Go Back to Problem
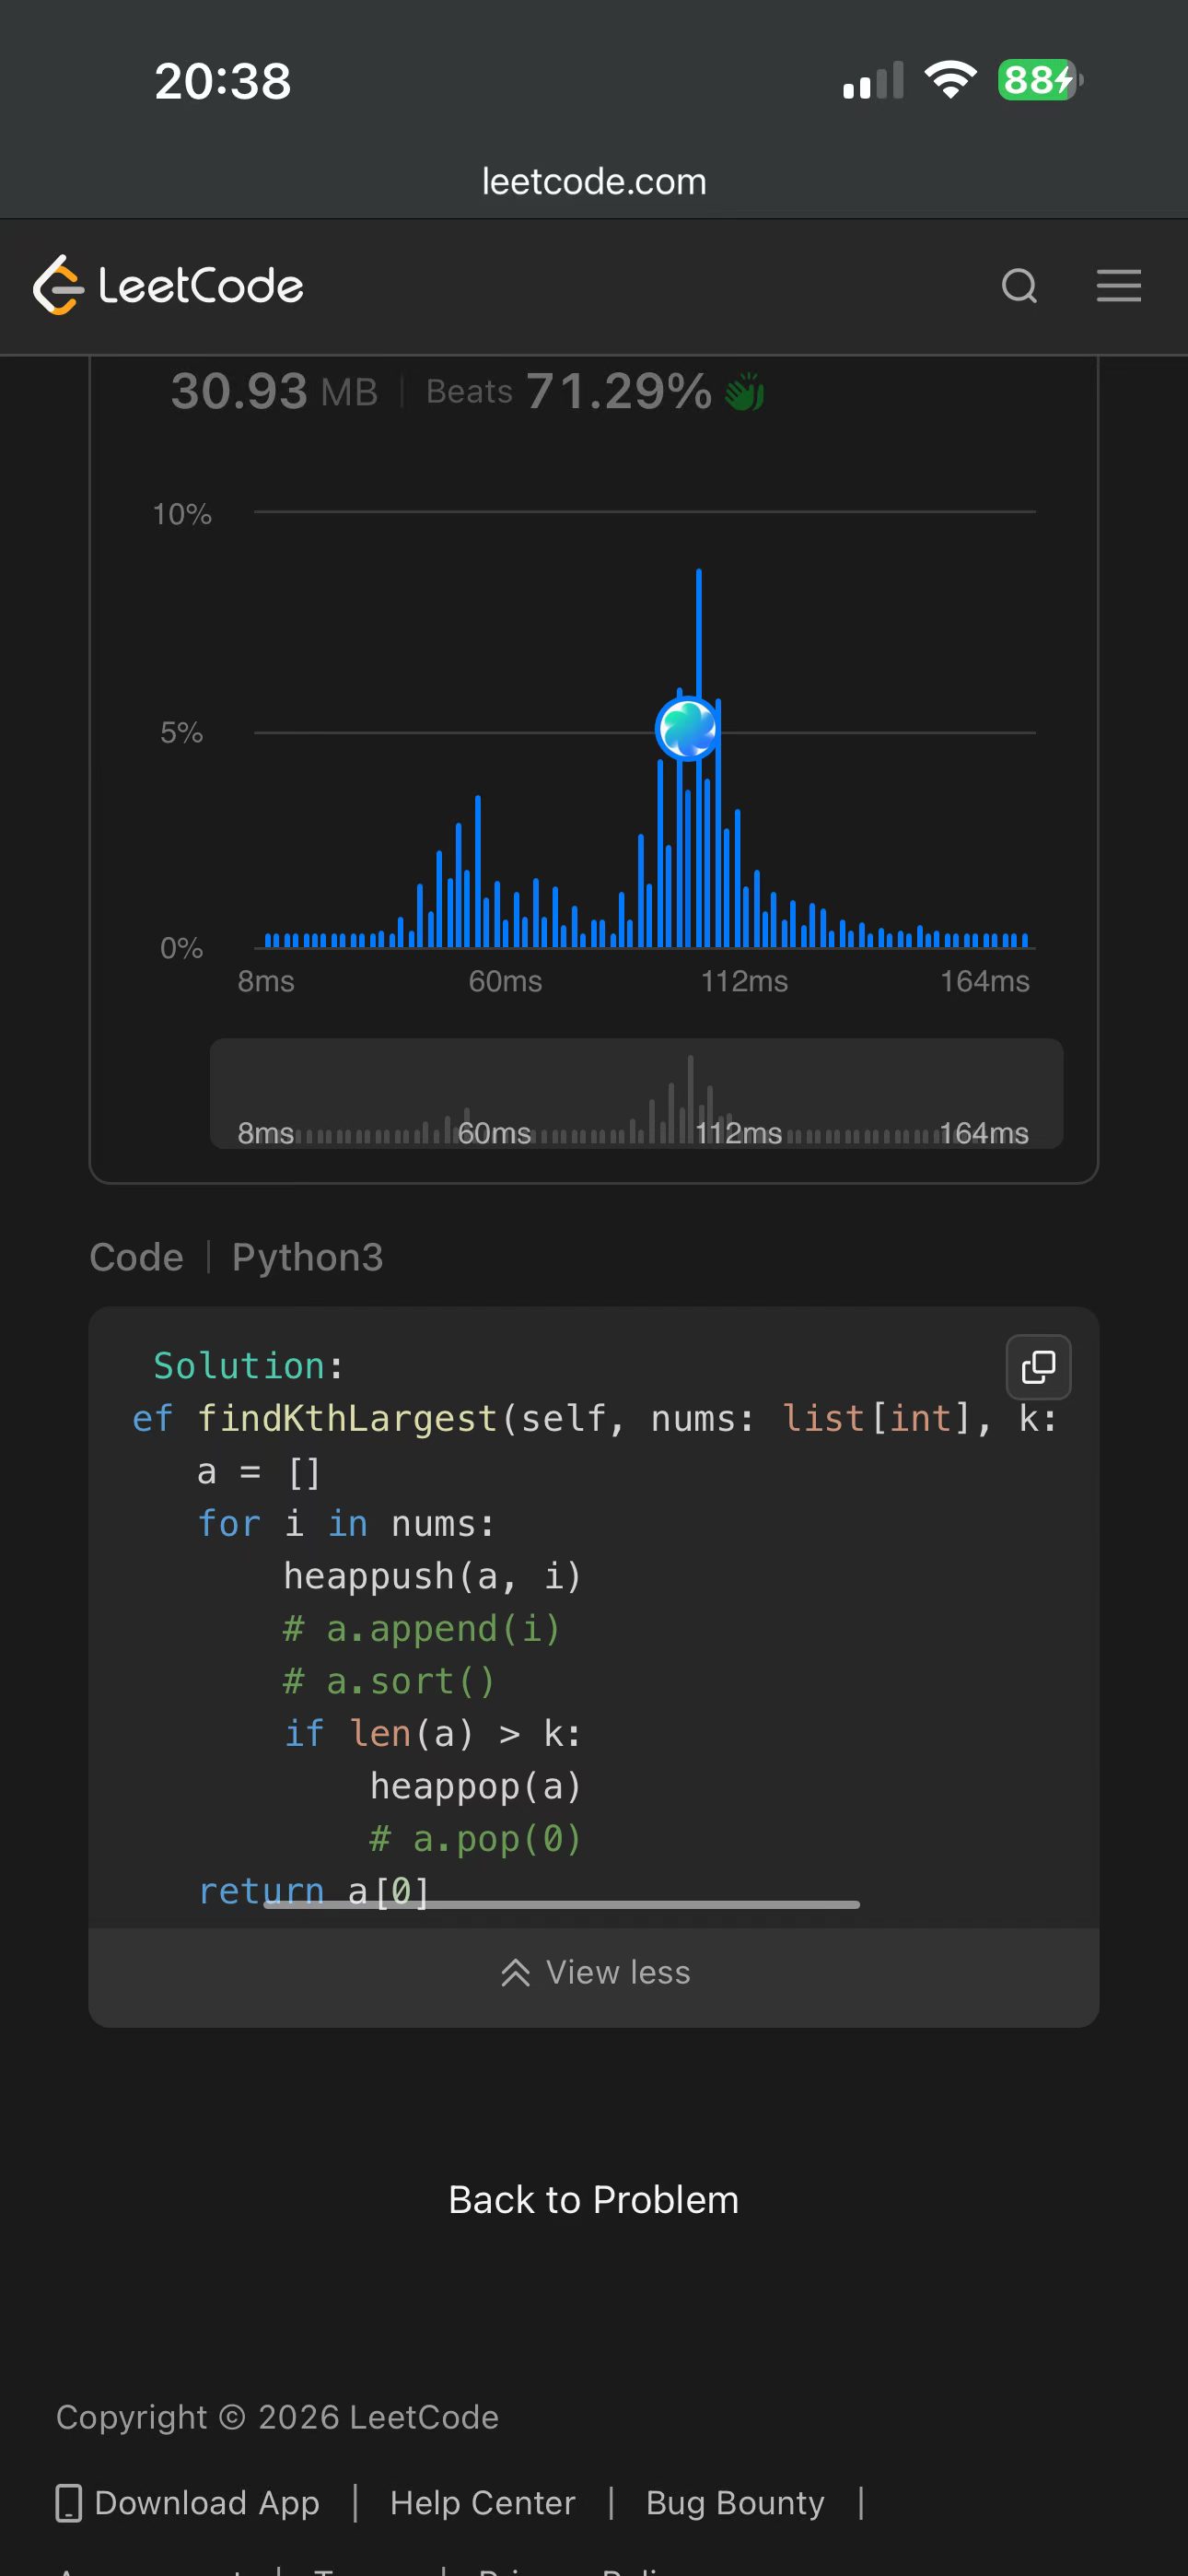This screenshot has height=2576, width=1188. 594,2200
